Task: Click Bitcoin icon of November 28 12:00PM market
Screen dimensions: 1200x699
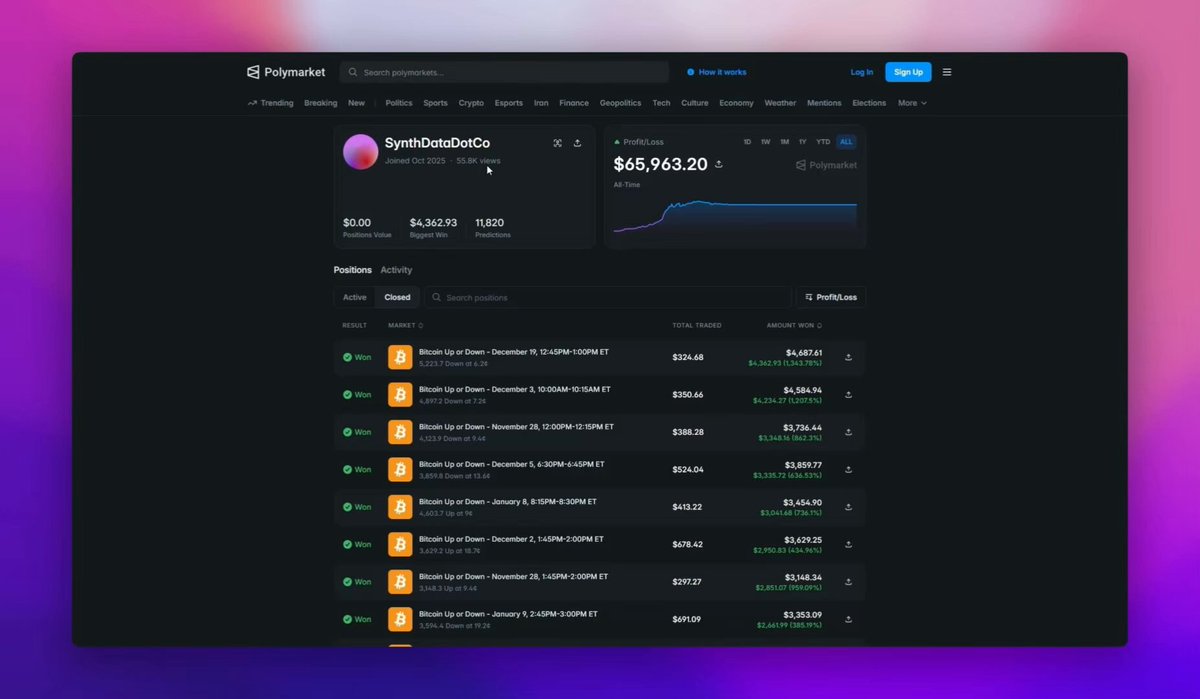Action: tap(400, 432)
